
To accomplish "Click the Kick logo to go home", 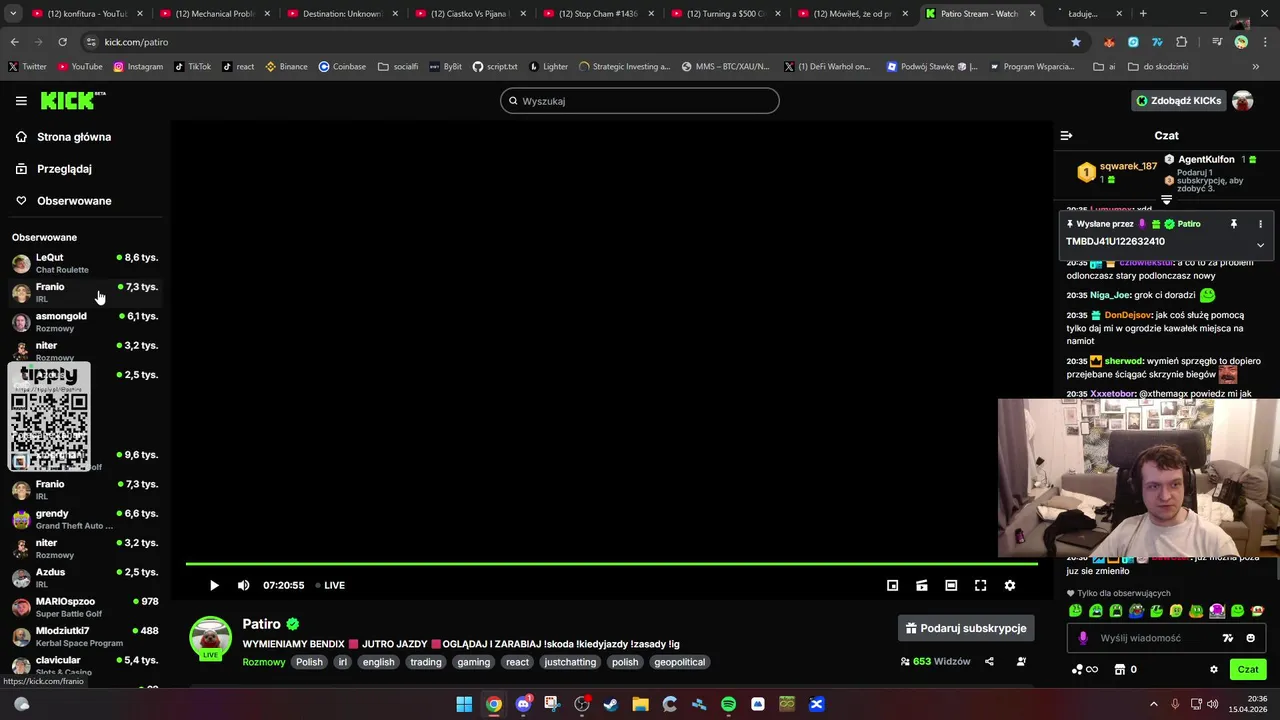I will pyautogui.click(x=72, y=100).
